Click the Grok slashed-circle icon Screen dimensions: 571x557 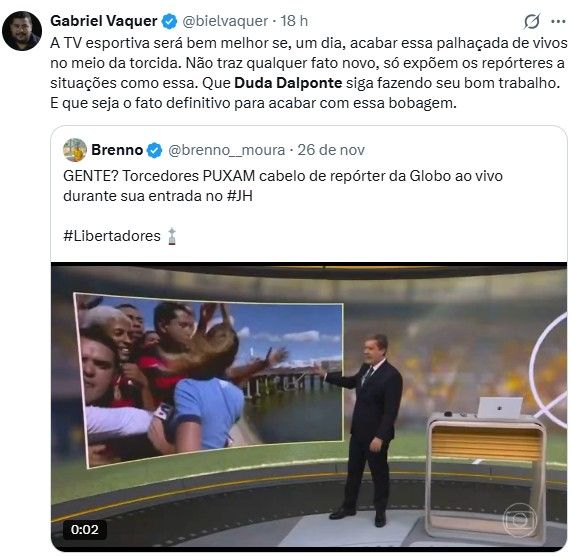click(x=532, y=21)
